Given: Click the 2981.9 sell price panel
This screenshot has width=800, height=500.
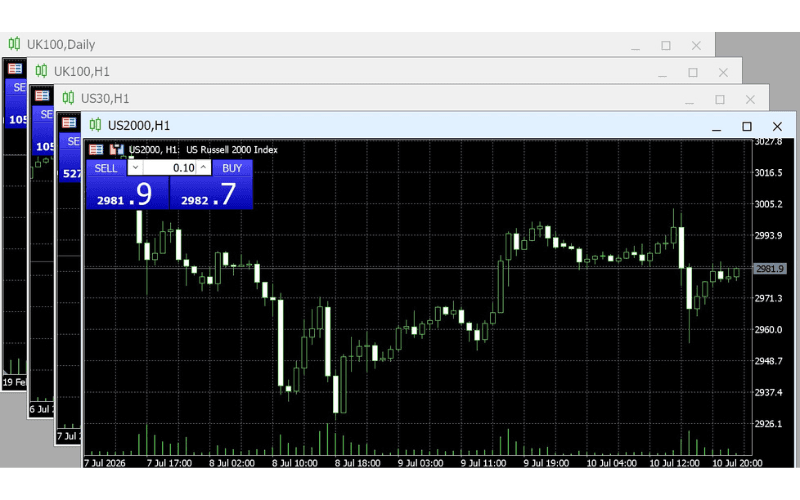Looking at the screenshot, I should pos(127,193).
